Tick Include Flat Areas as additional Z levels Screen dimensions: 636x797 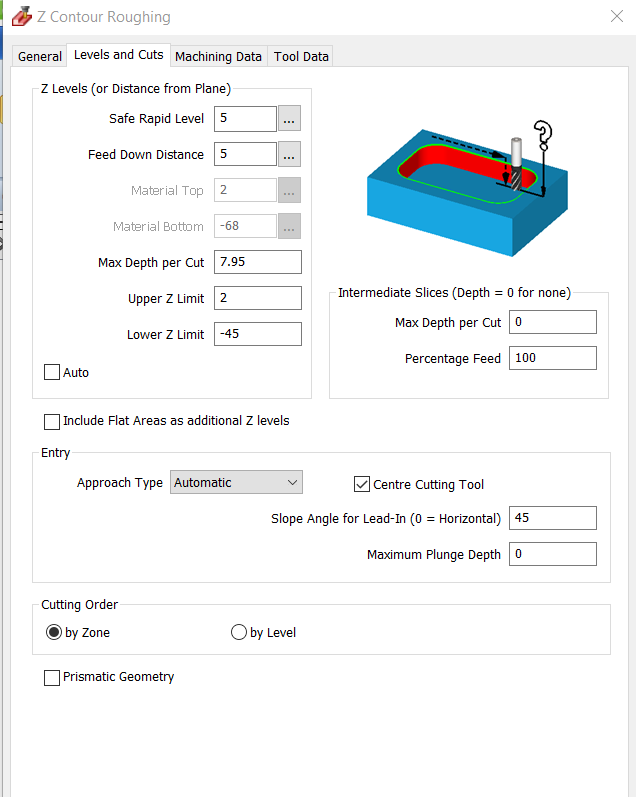click(x=52, y=422)
